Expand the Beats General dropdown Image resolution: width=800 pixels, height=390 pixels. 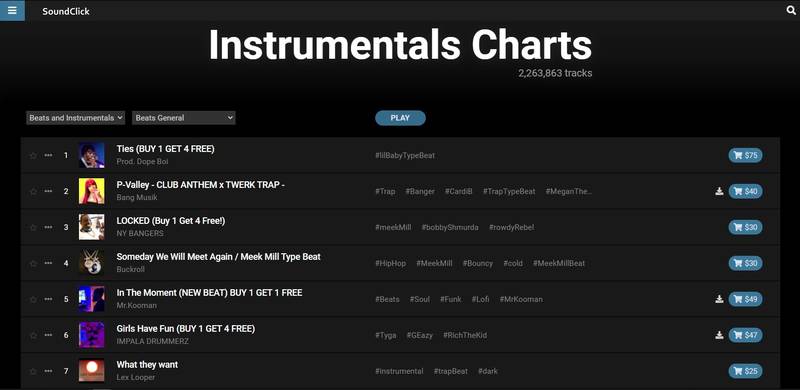(x=184, y=118)
